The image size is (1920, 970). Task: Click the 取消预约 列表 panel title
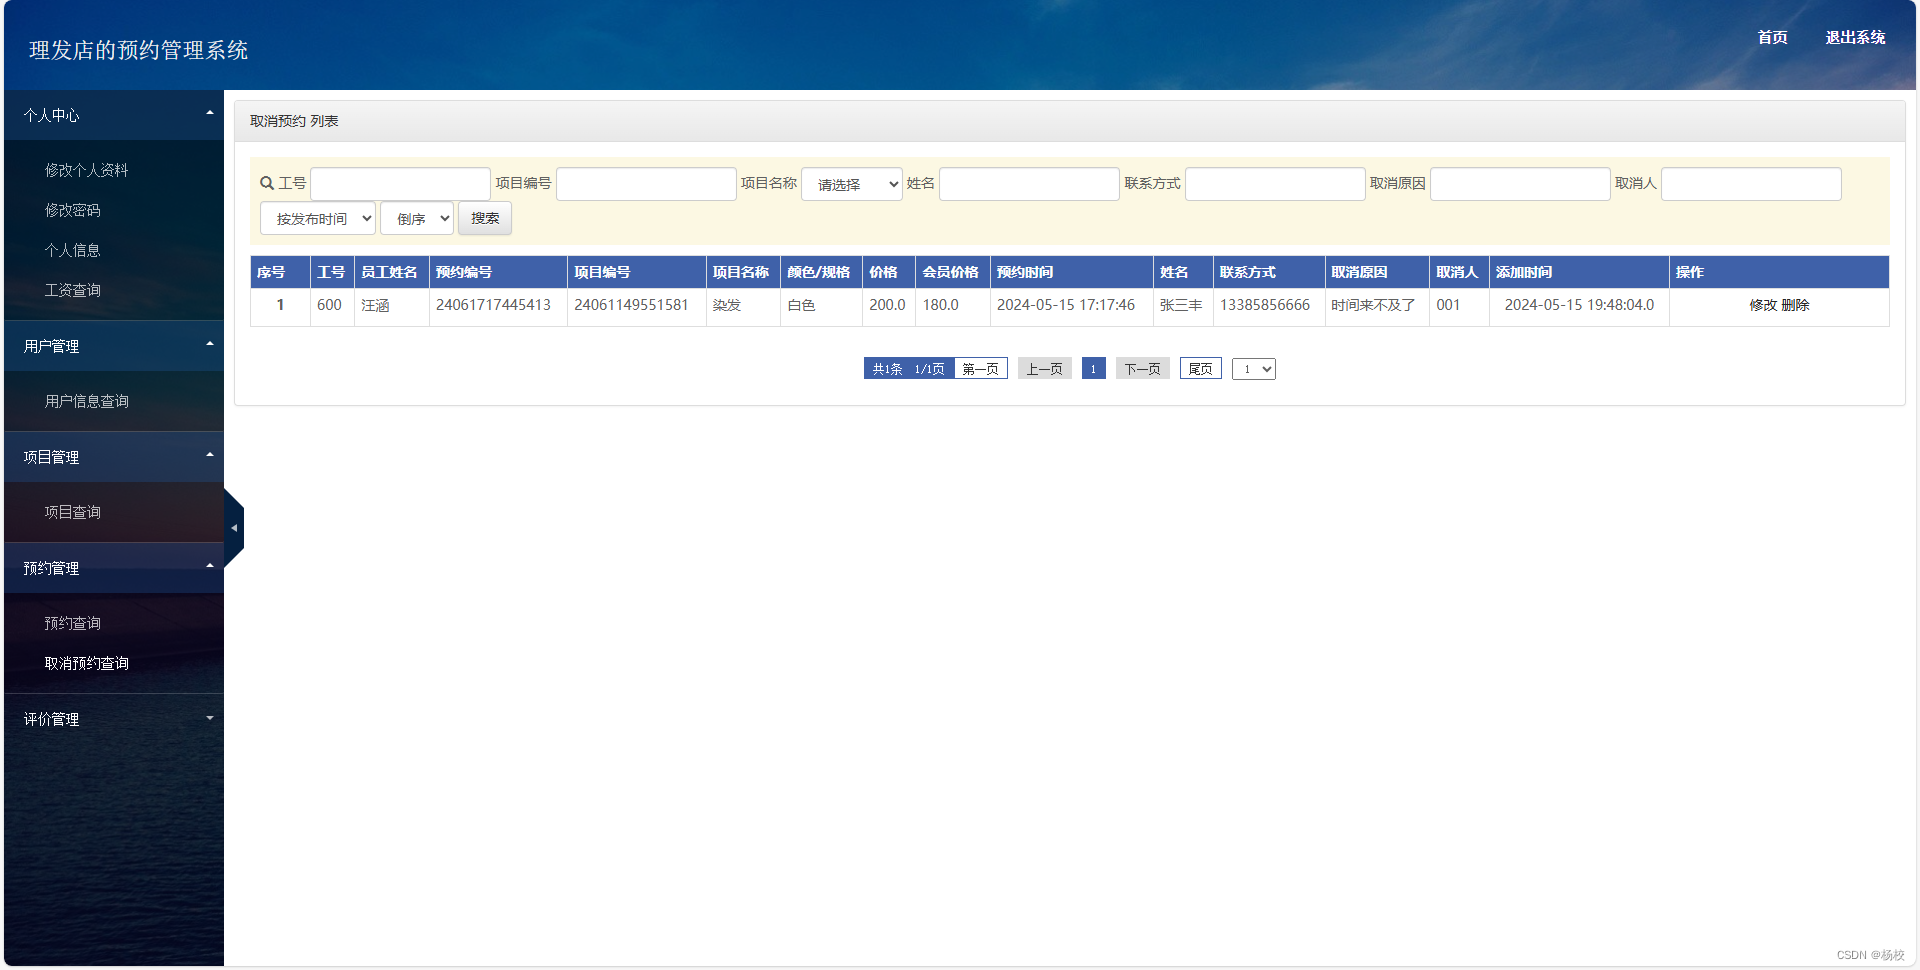pyautogui.click(x=294, y=121)
